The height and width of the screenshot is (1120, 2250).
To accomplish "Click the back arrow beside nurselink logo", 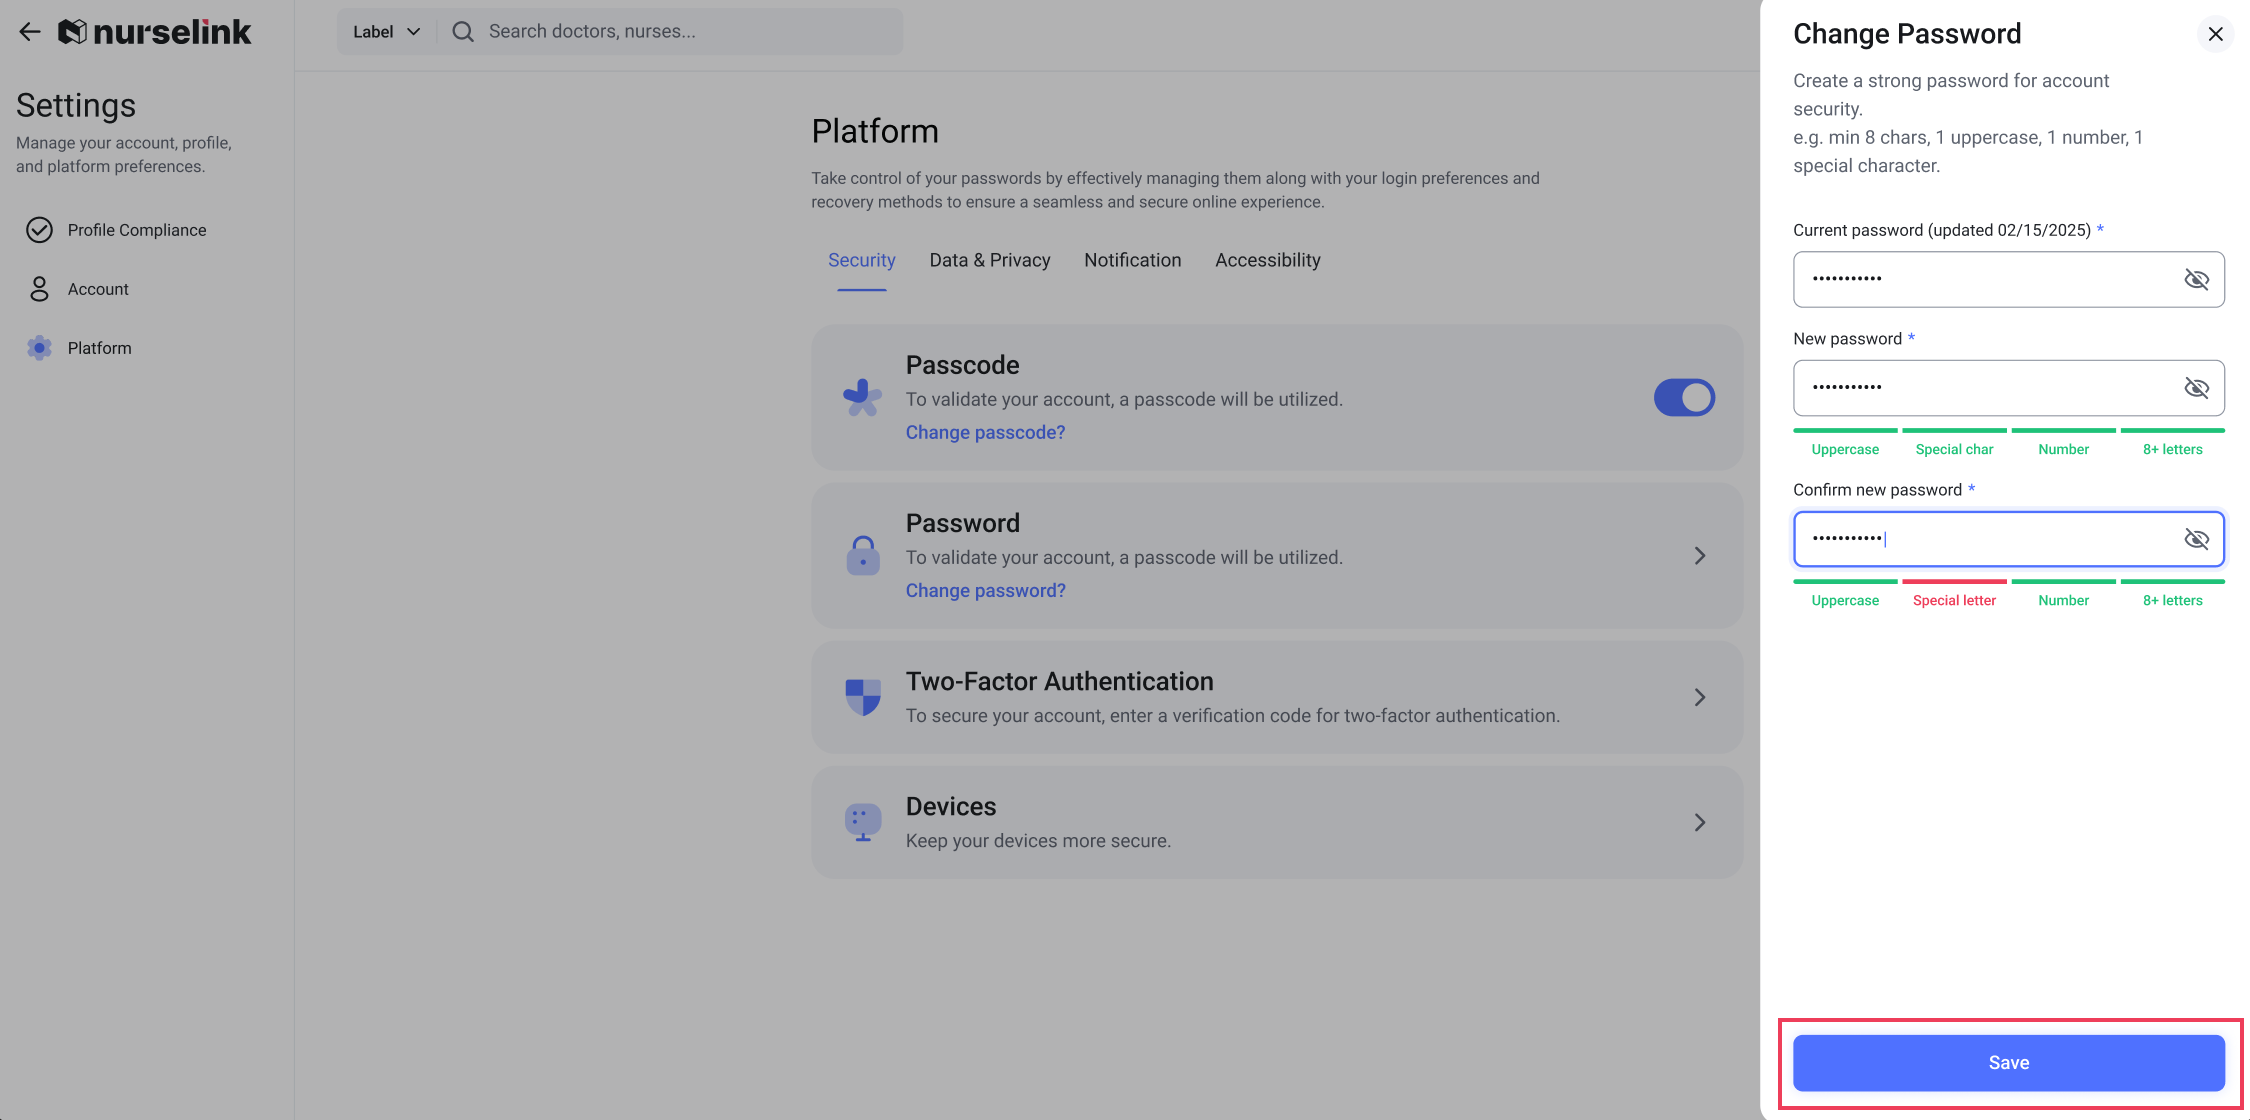I will pos(30,32).
